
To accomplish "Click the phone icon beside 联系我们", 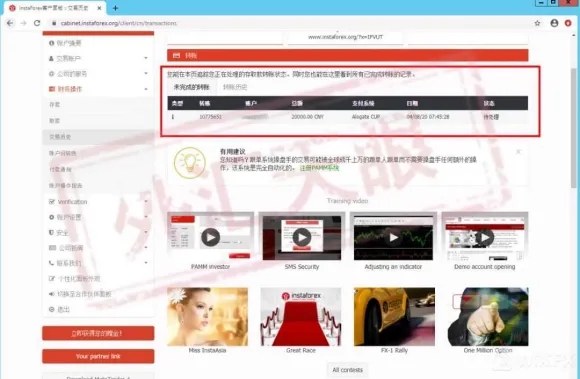I will click(x=51, y=263).
